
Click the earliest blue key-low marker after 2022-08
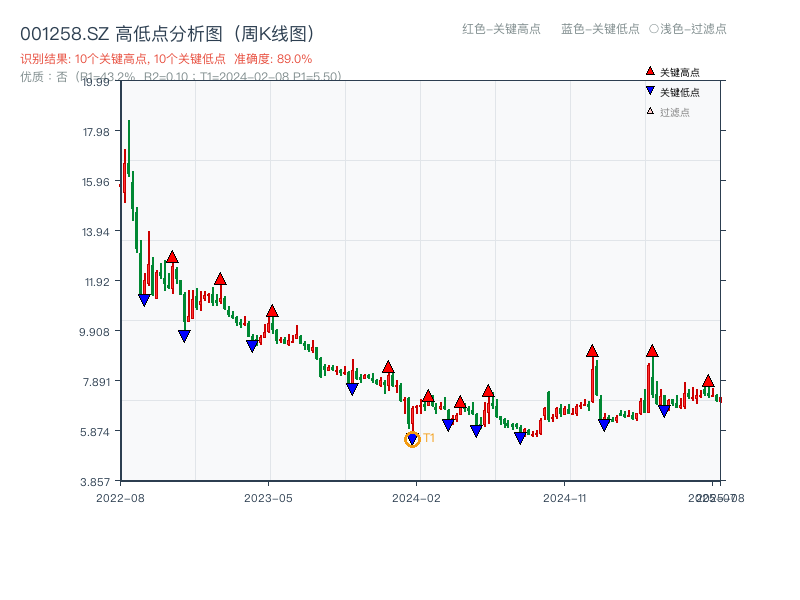click(x=143, y=299)
